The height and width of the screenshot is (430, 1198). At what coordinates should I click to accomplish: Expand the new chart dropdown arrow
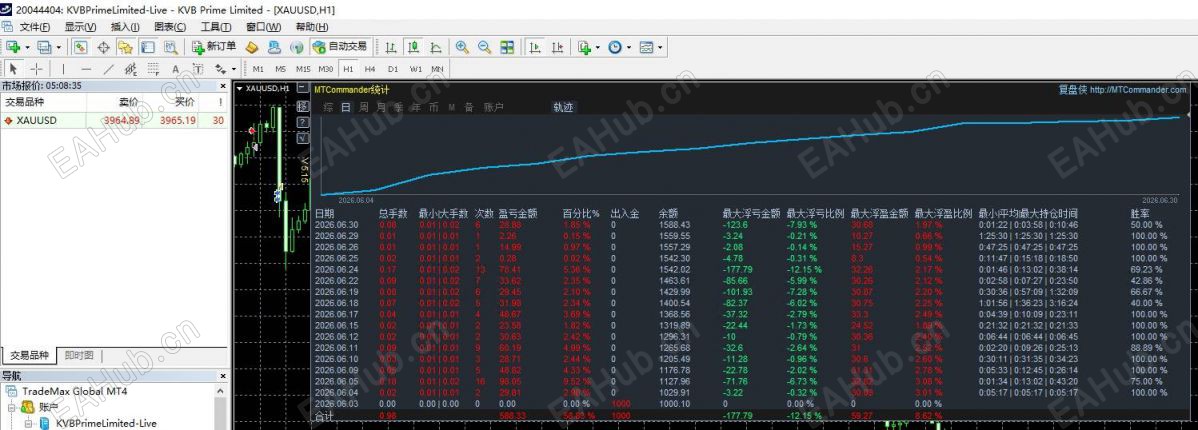[x=28, y=47]
